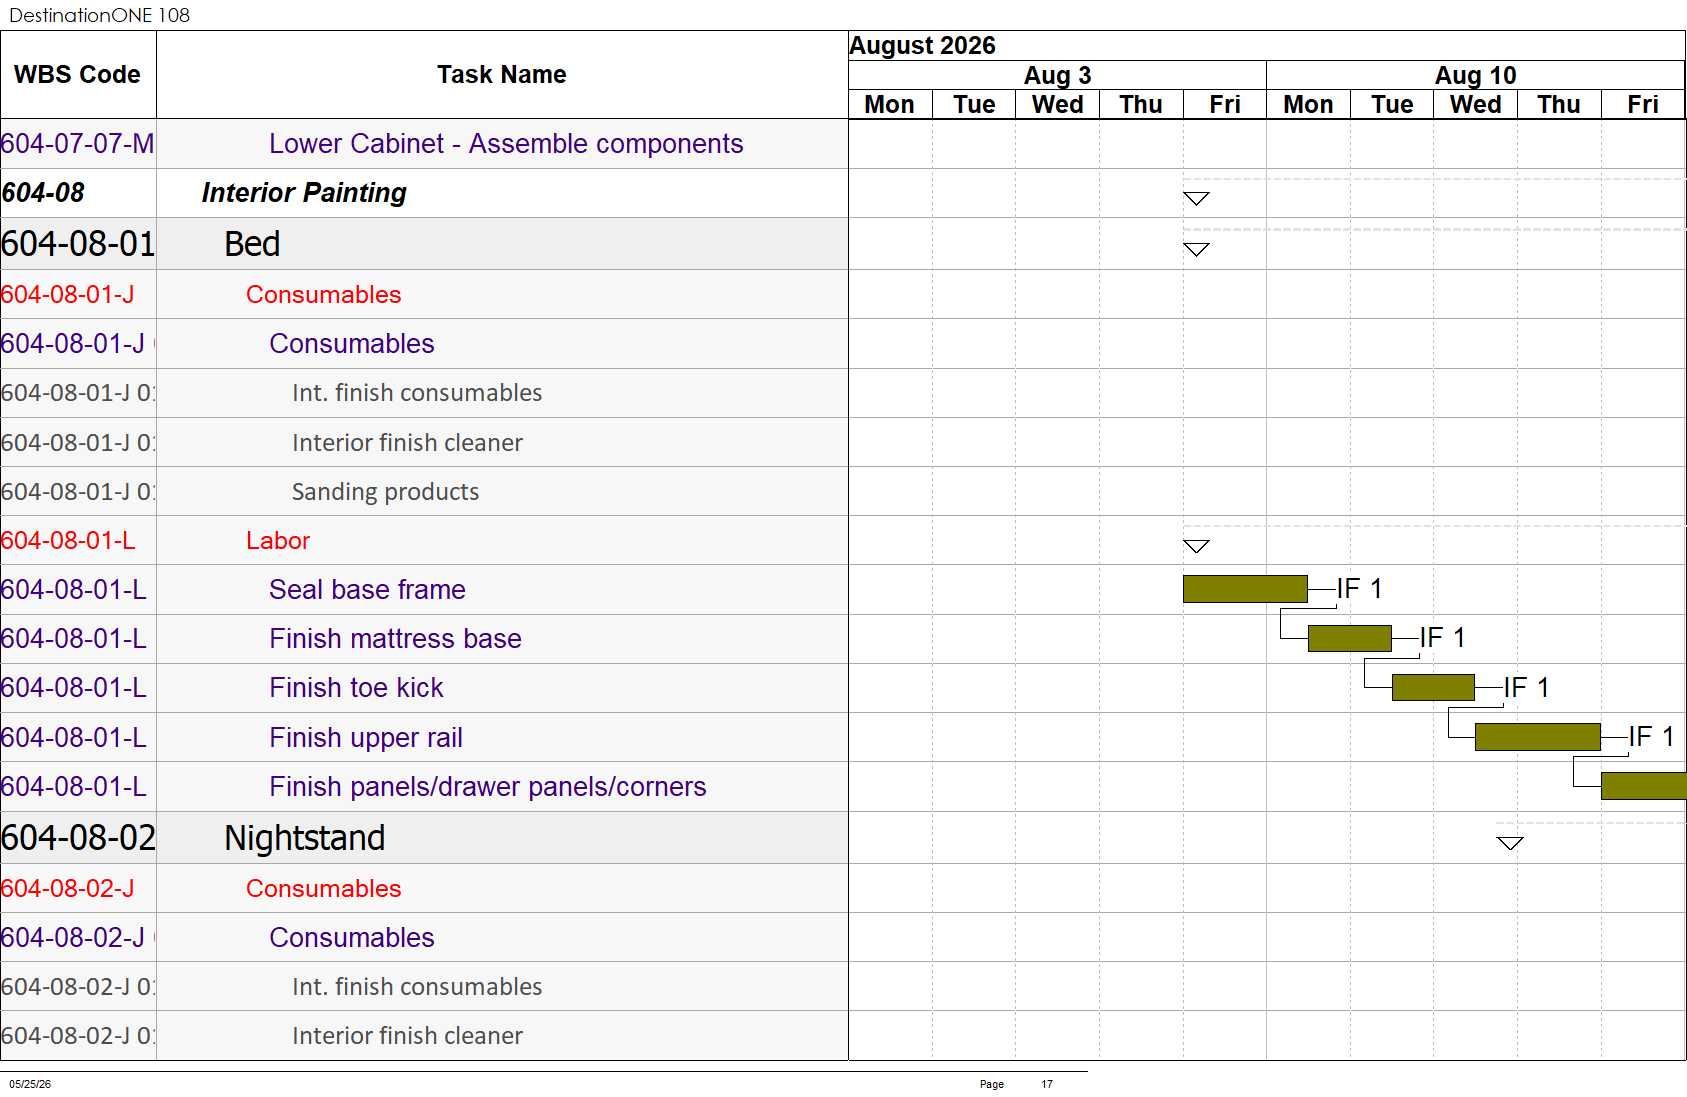Click the WBS Code column header
This screenshot has height=1097, width=1687.
[78, 75]
